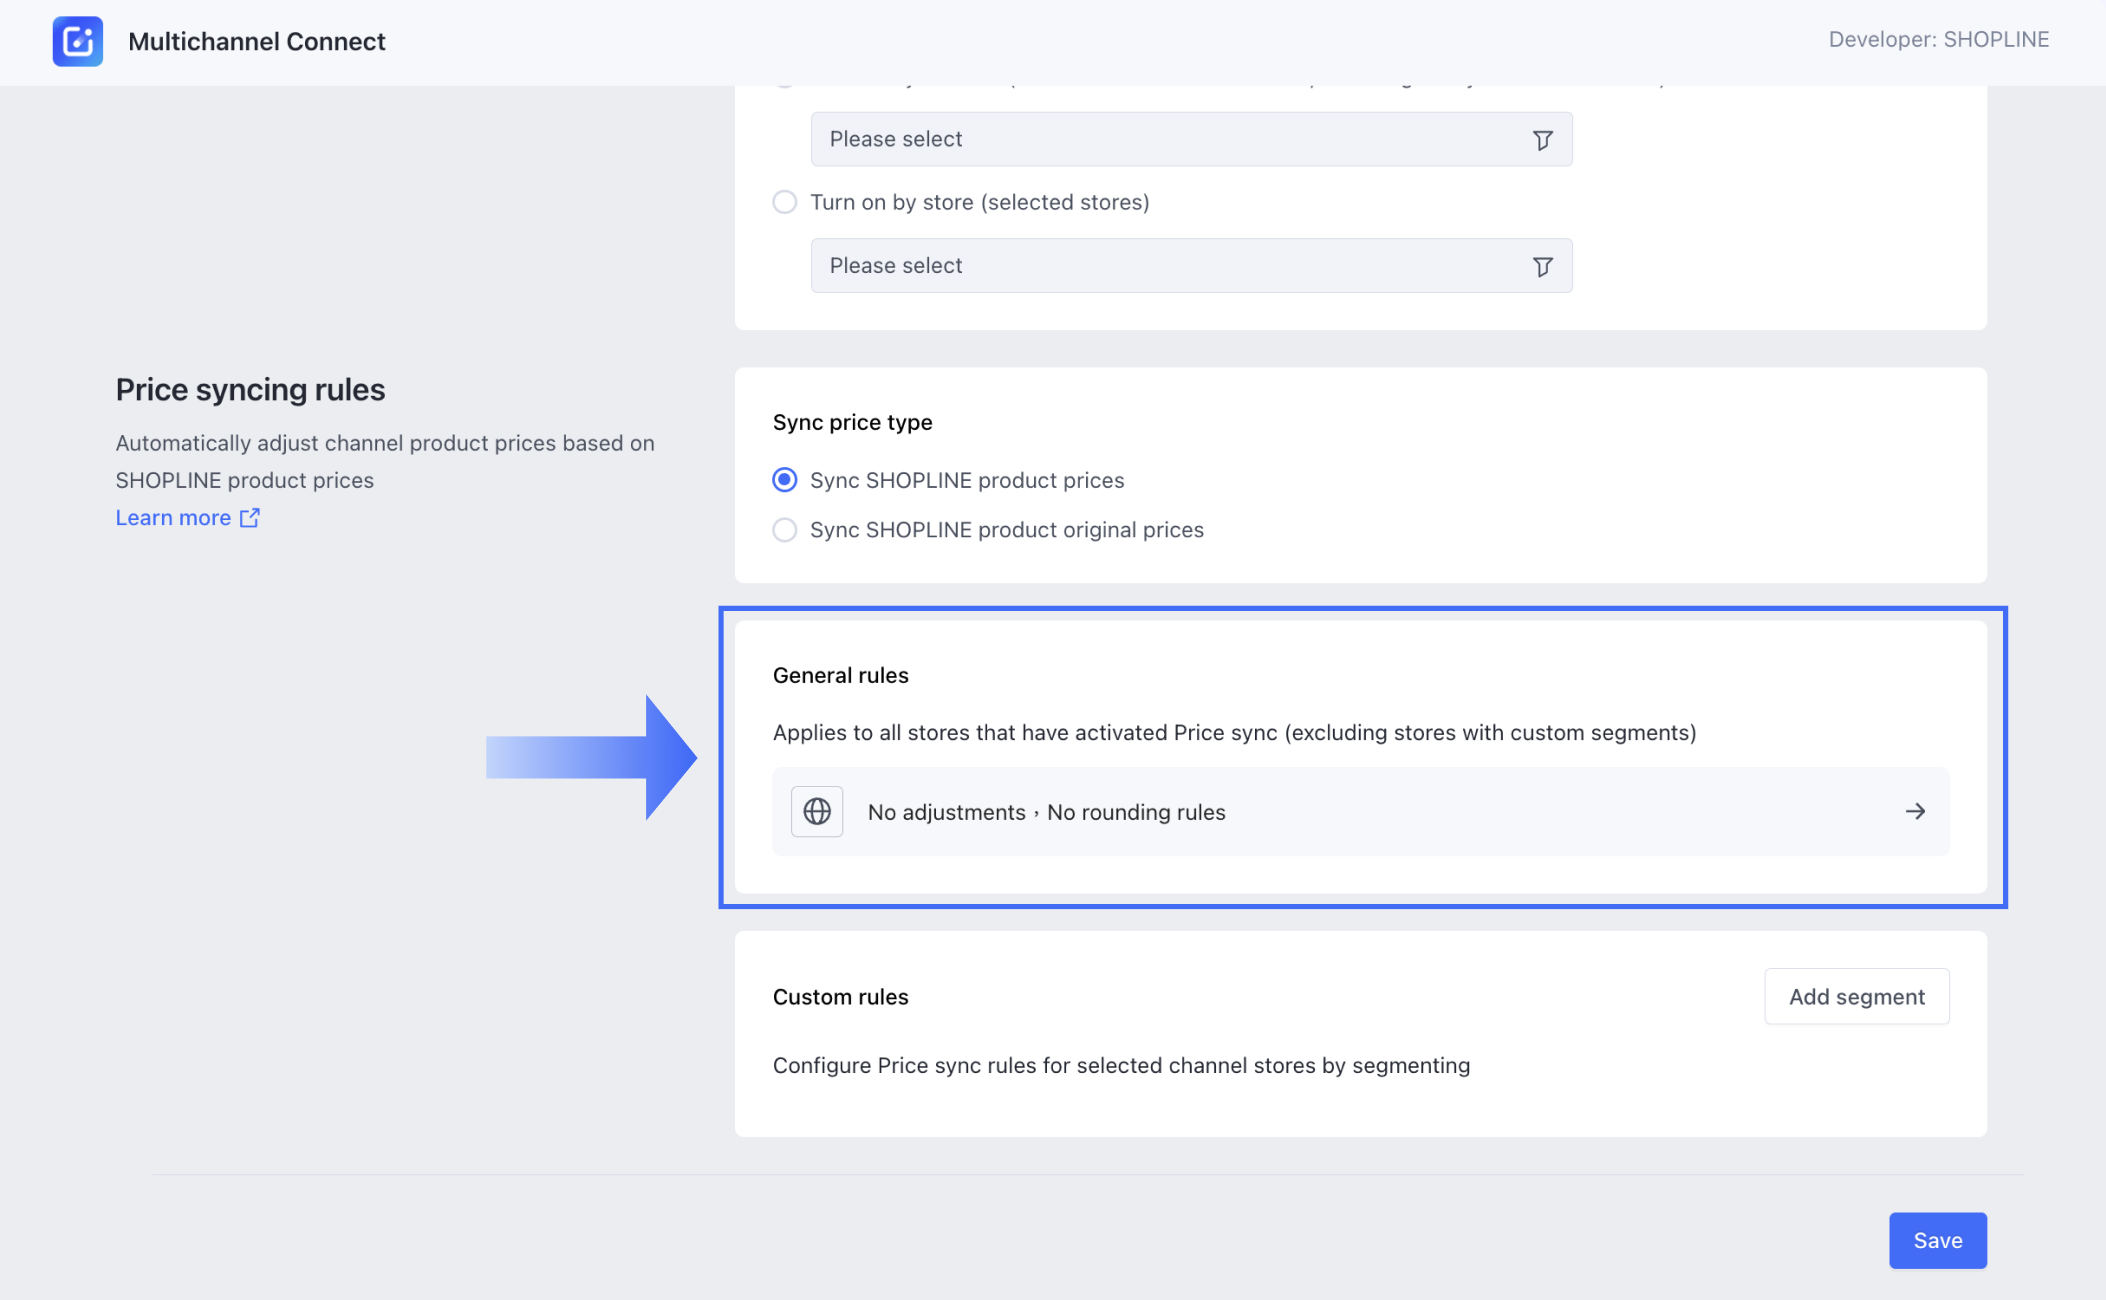
Task: Choose Sync SHOPLINE product original prices
Action: point(785,530)
